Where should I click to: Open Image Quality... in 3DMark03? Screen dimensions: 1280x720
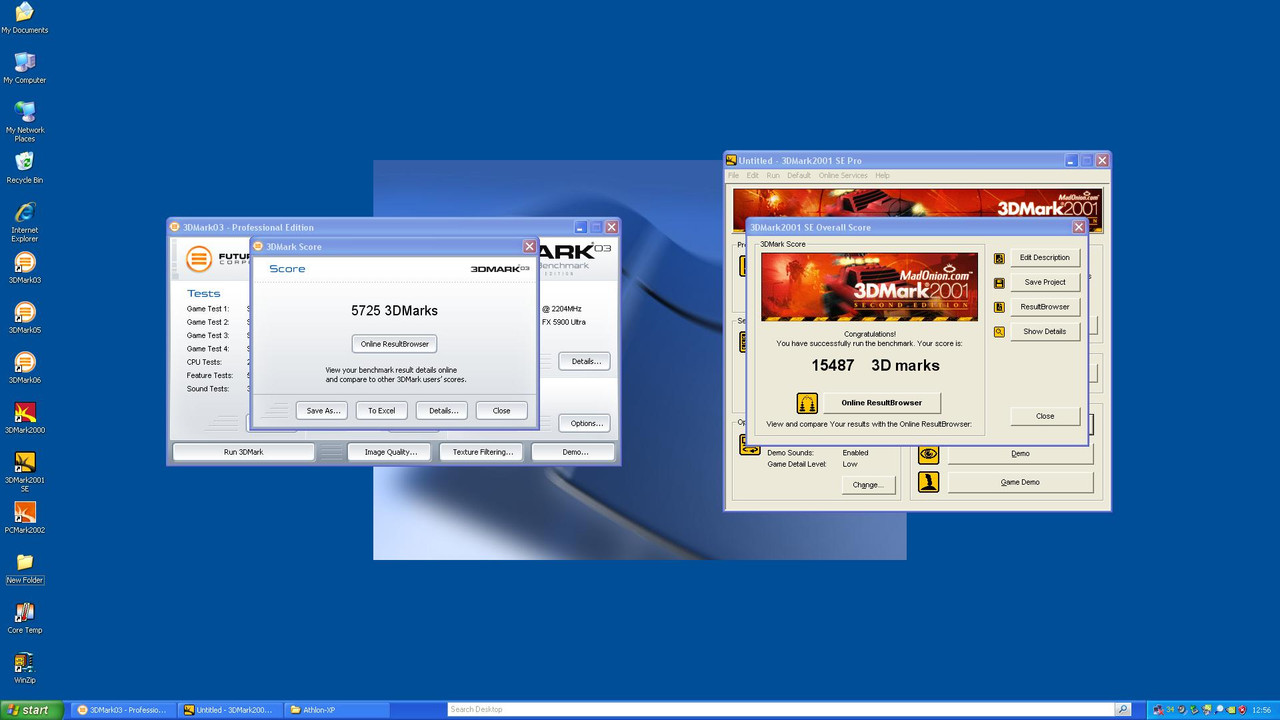tap(389, 452)
